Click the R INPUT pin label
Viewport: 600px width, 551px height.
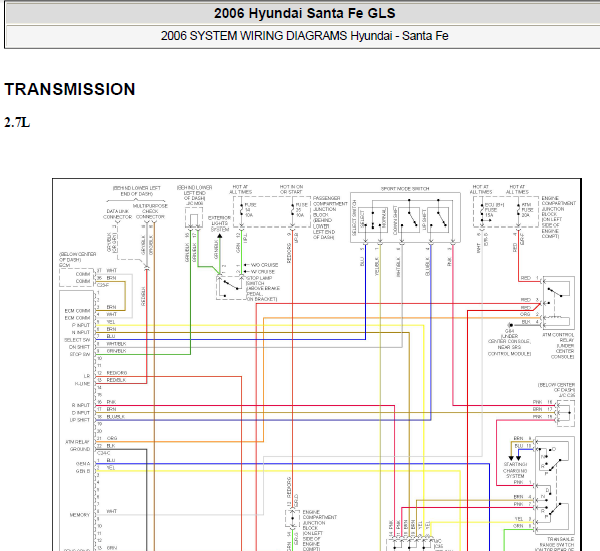click(81, 405)
